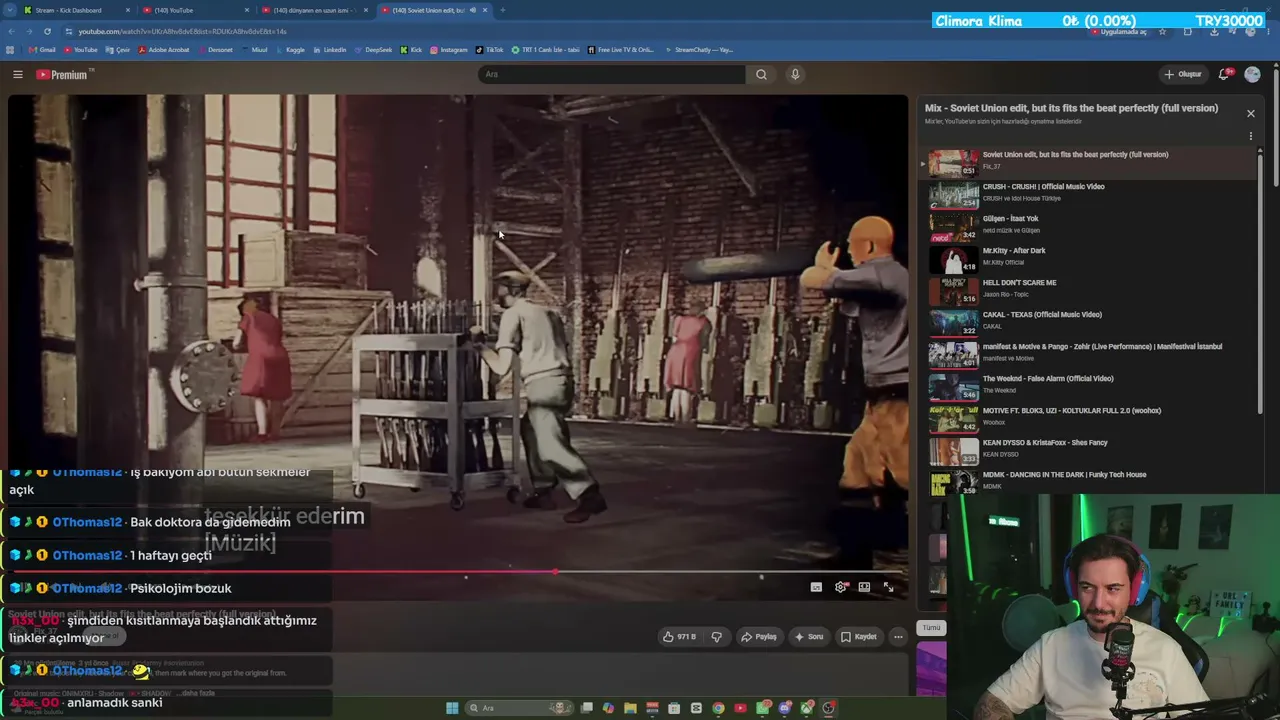Start voice search with the microphone icon
Viewport: 1280px width, 720px height.
pos(795,74)
